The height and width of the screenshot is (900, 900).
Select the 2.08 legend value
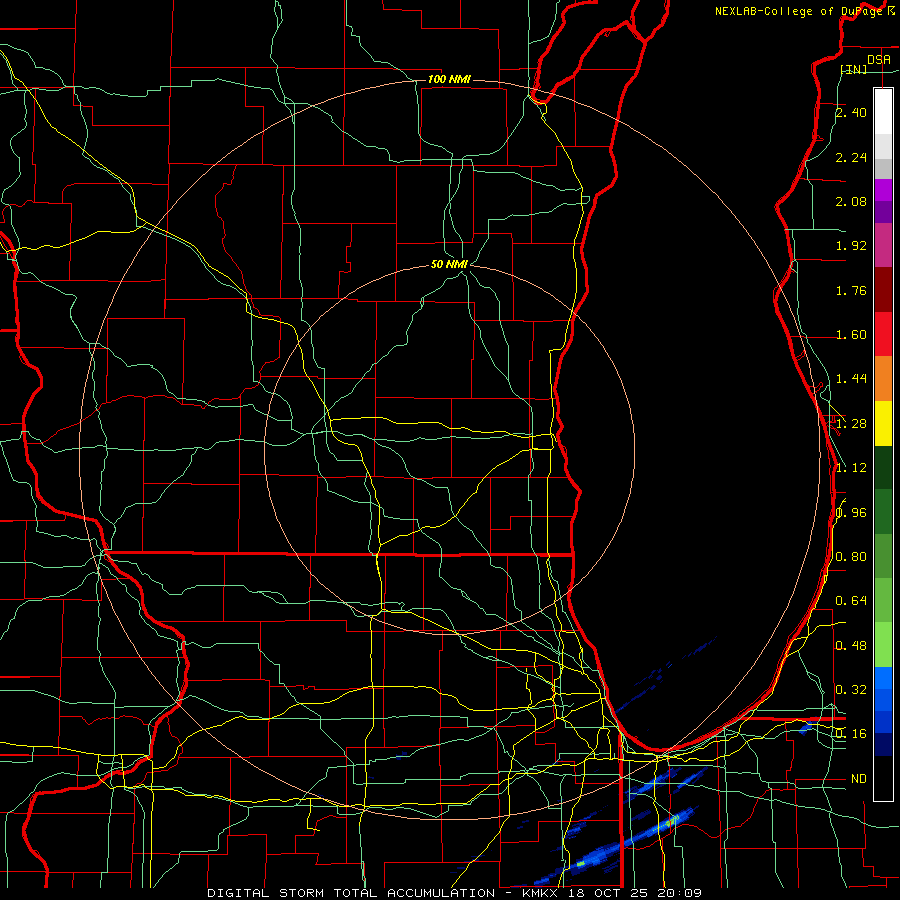pos(851,201)
